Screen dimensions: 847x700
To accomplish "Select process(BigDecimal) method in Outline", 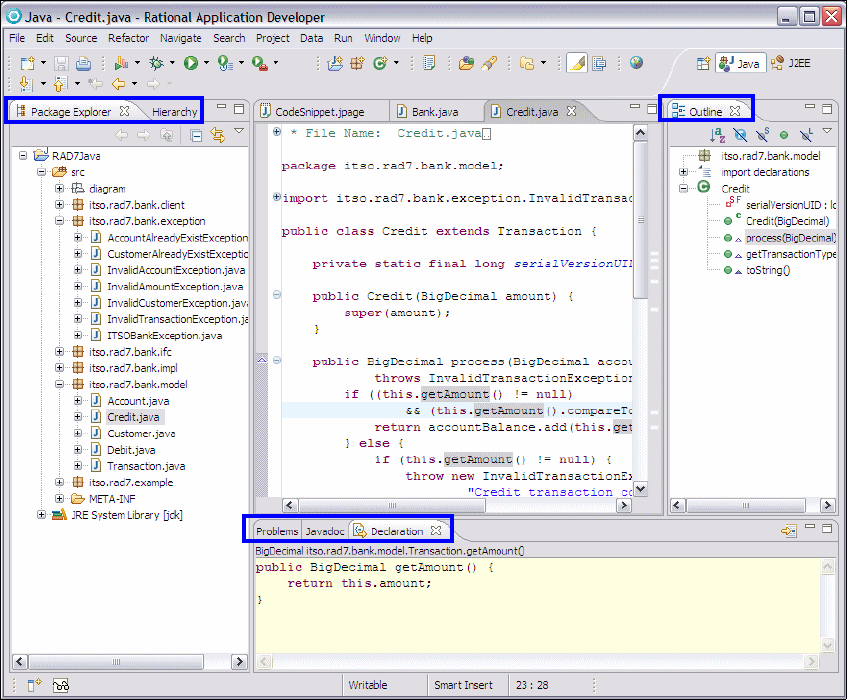I will point(790,238).
